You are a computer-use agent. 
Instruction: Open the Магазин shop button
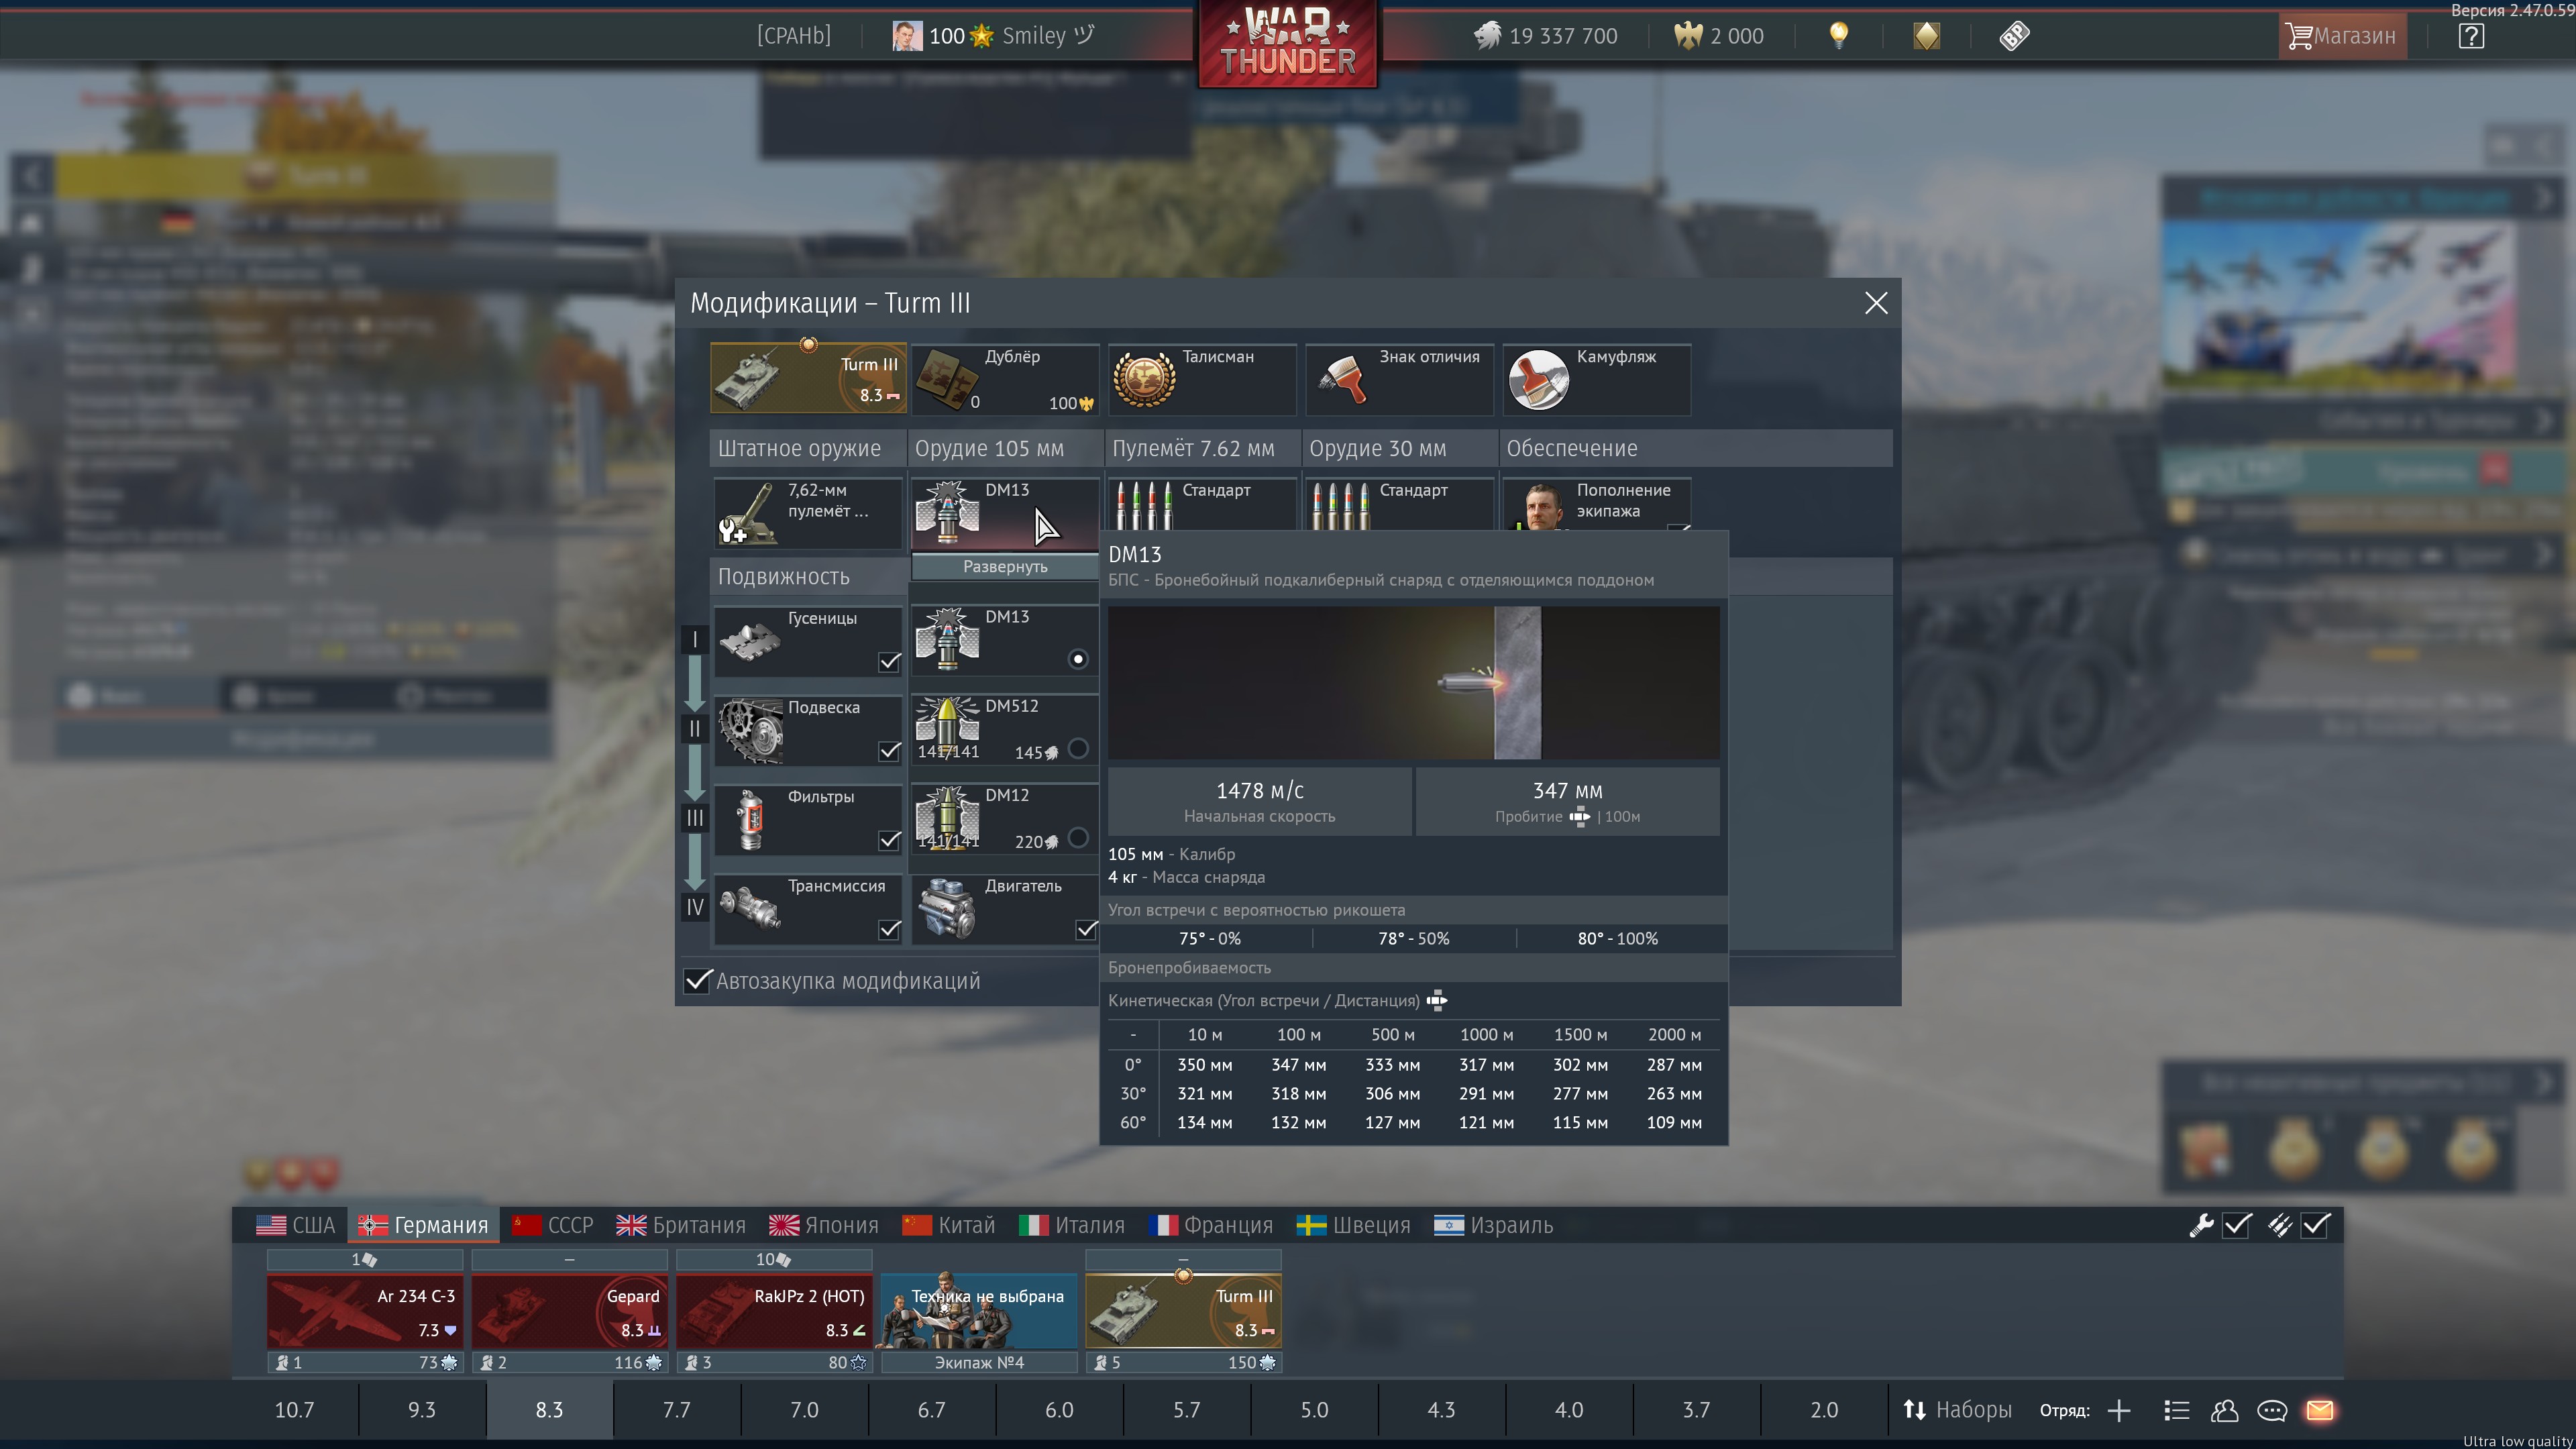tap(2341, 36)
